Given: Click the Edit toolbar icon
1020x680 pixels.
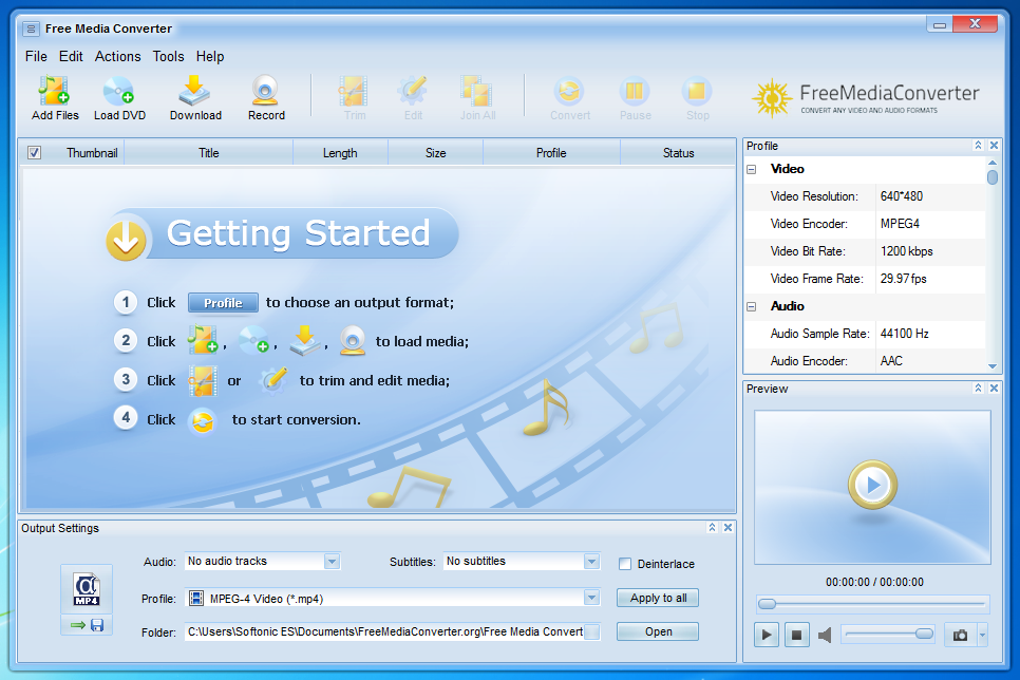Looking at the screenshot, I should point(412,92).
